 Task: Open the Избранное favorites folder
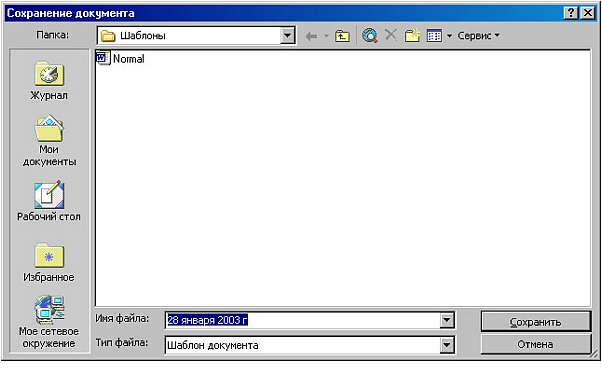coord(49,262)
